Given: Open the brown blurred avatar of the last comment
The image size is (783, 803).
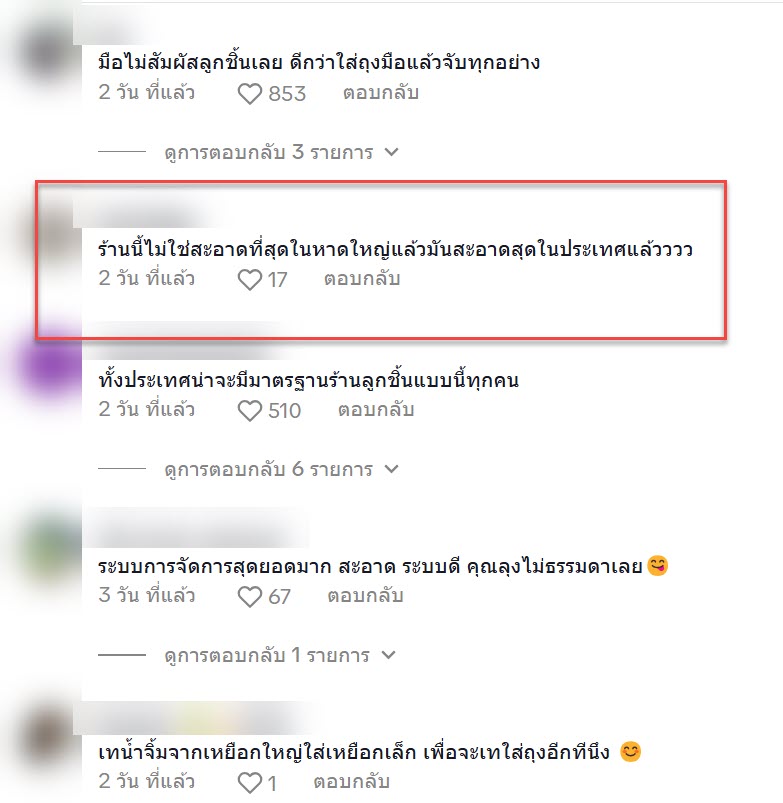Looking at the screenshot, I should pyautogui.click(x=50, y=738).
